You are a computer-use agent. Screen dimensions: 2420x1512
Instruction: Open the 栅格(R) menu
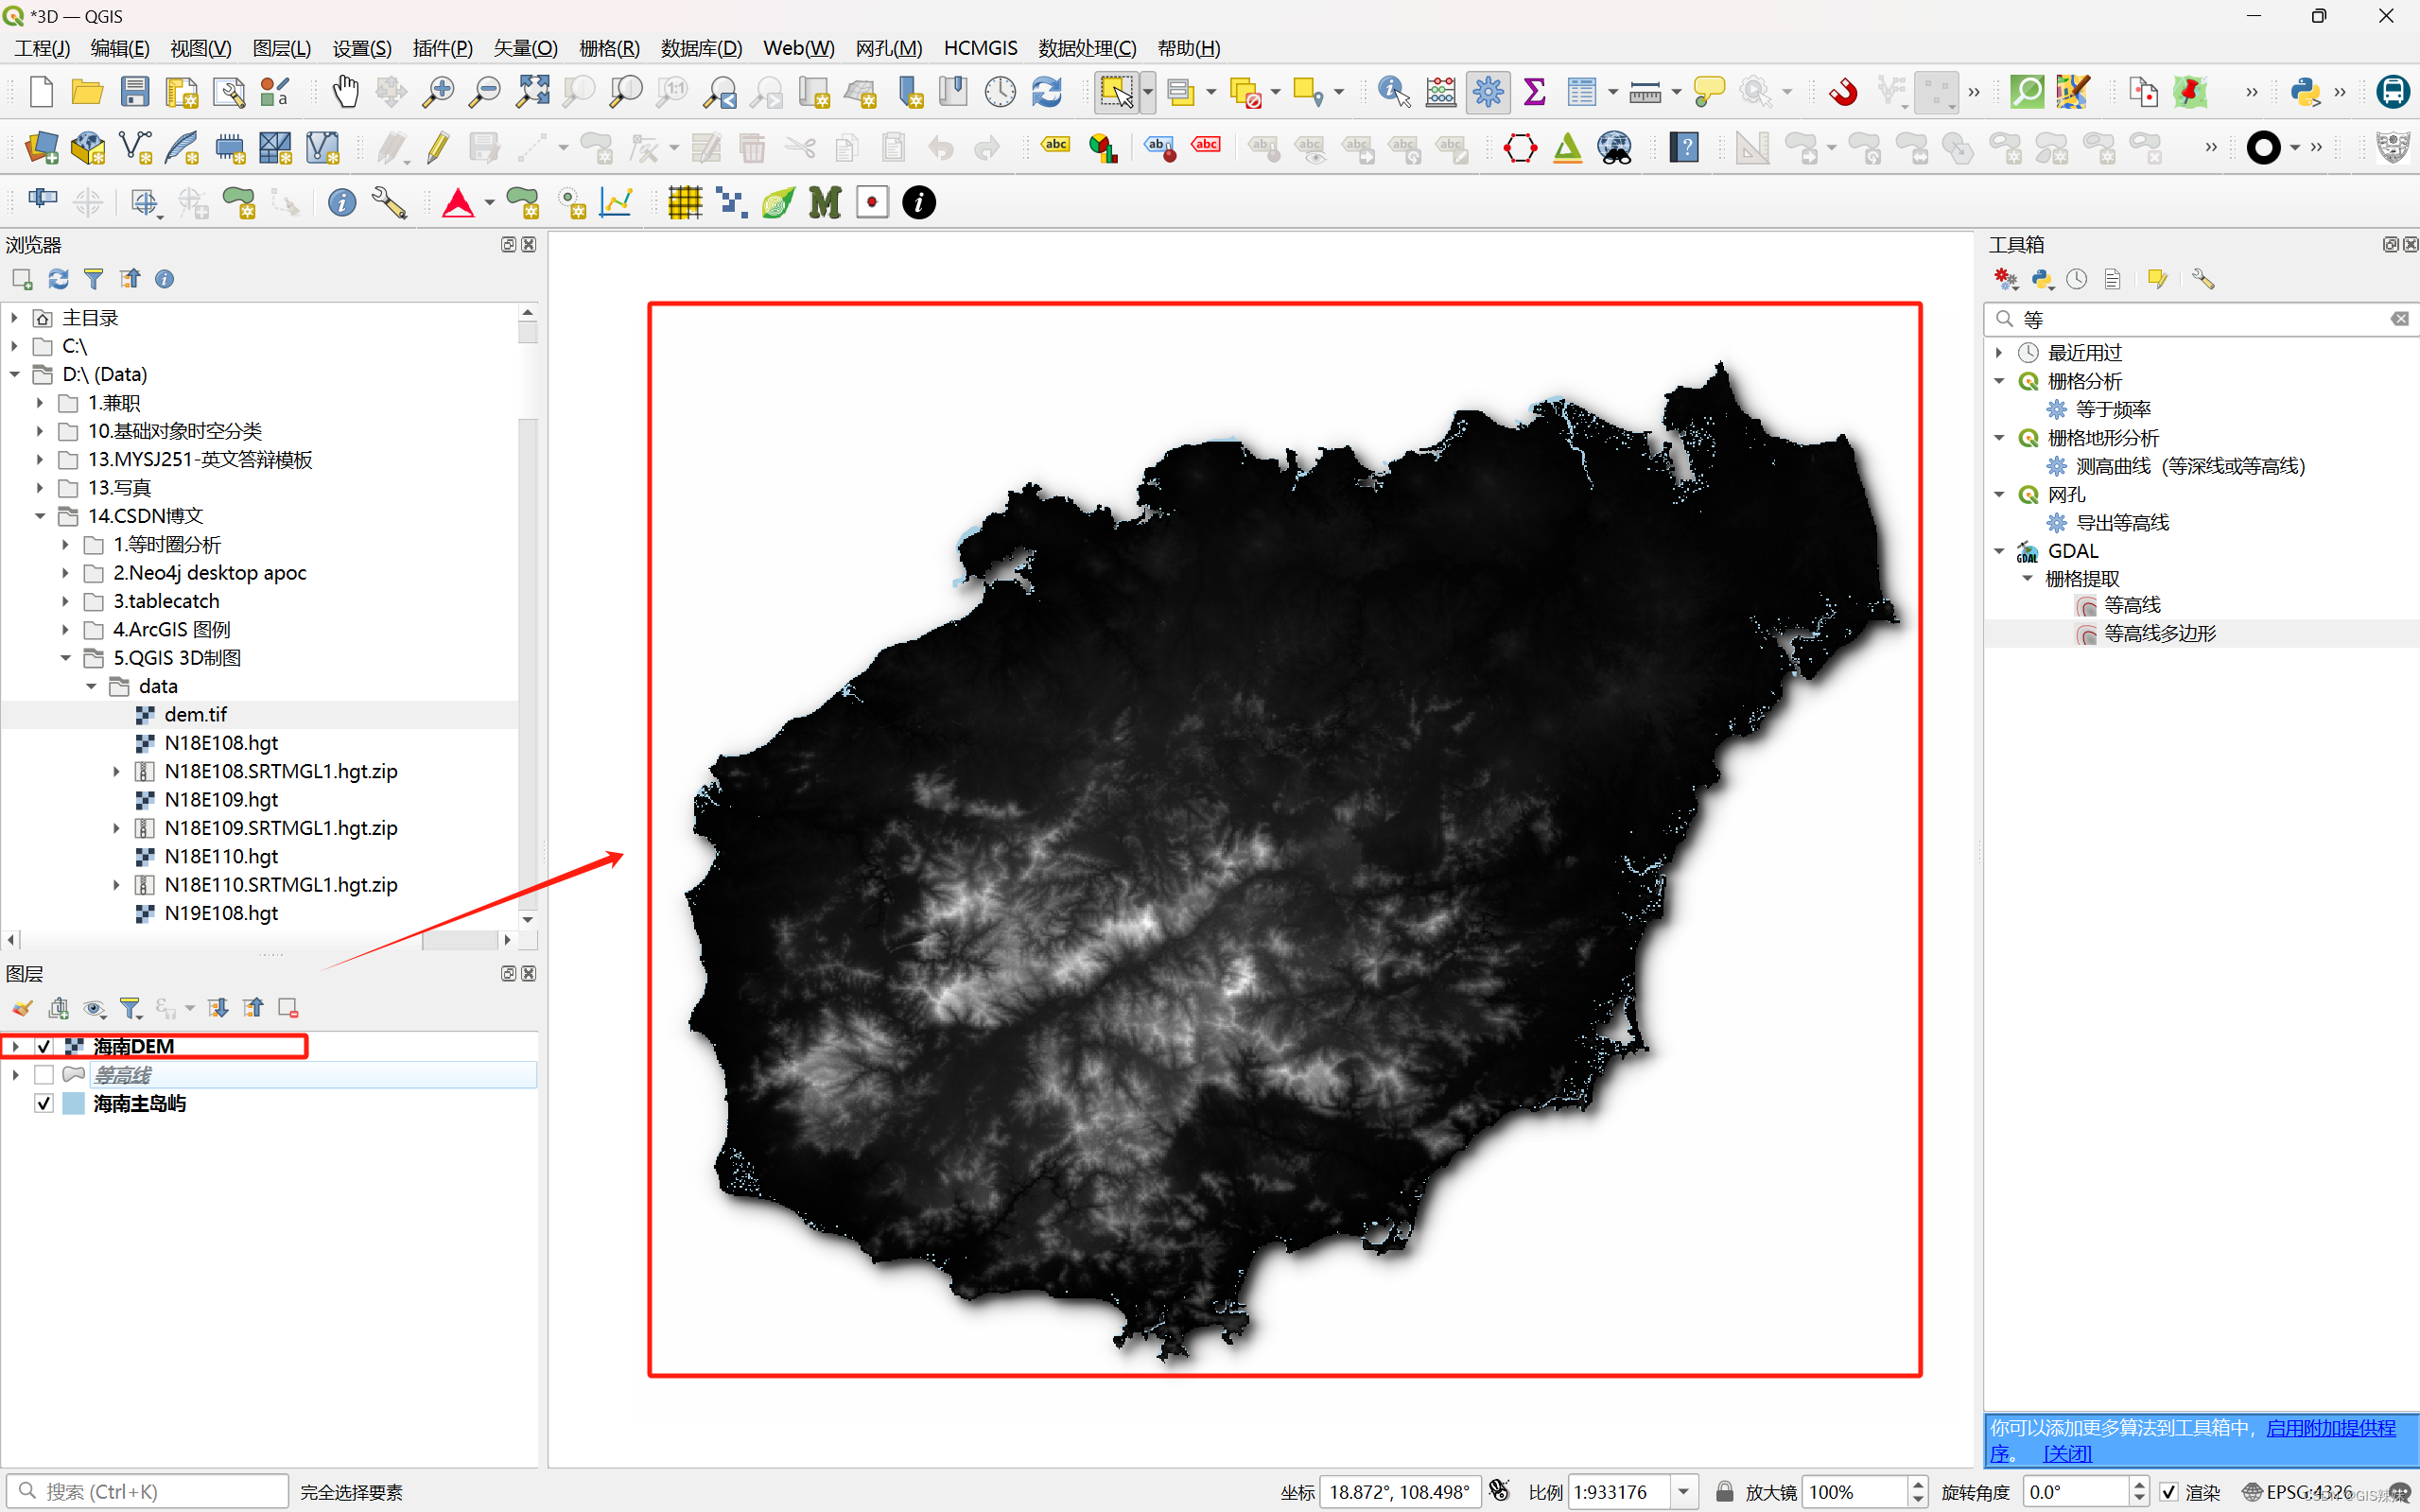point(608,48)
